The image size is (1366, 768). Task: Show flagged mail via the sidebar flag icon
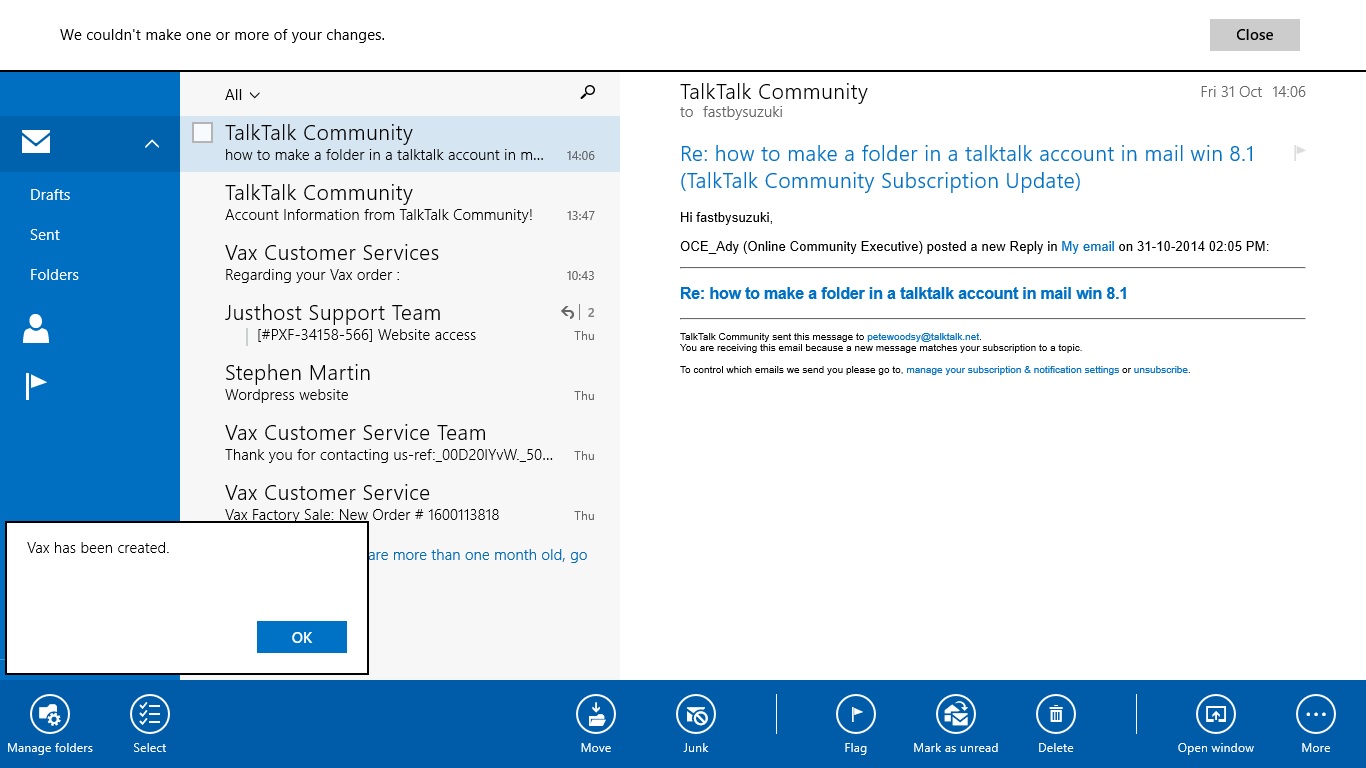click(x=36, y=385)
